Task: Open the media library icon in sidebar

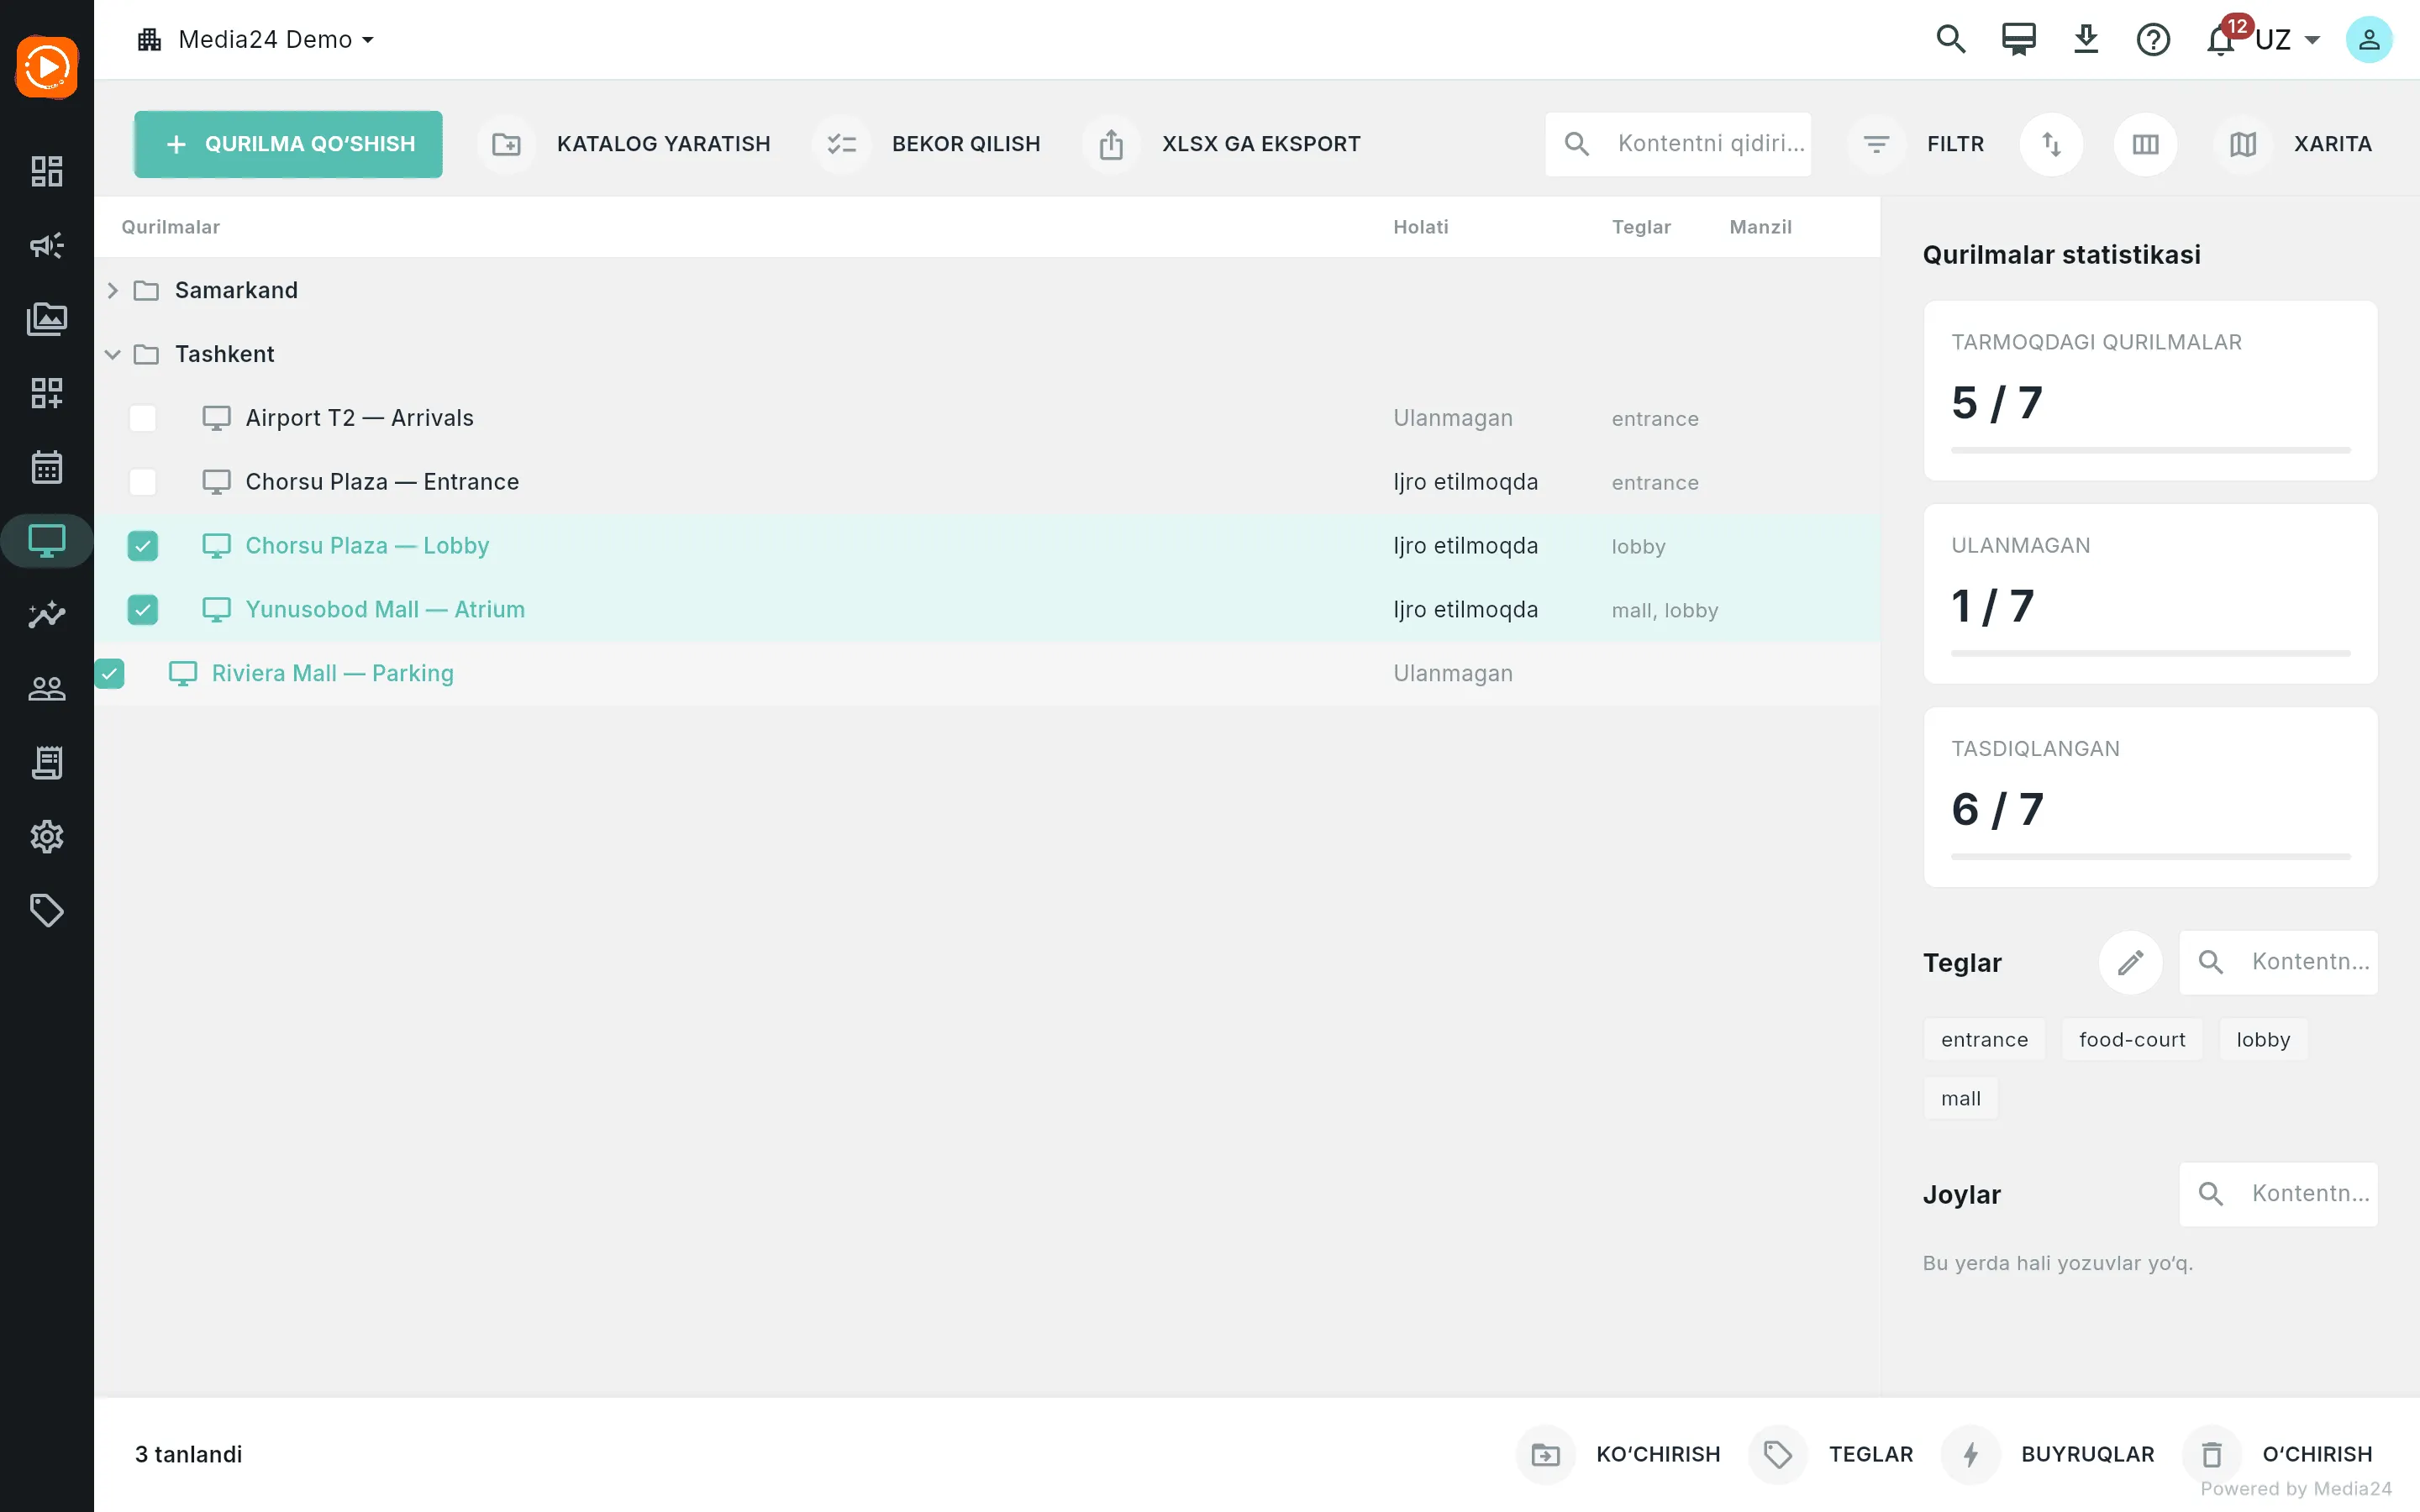Action: [46, 319]
